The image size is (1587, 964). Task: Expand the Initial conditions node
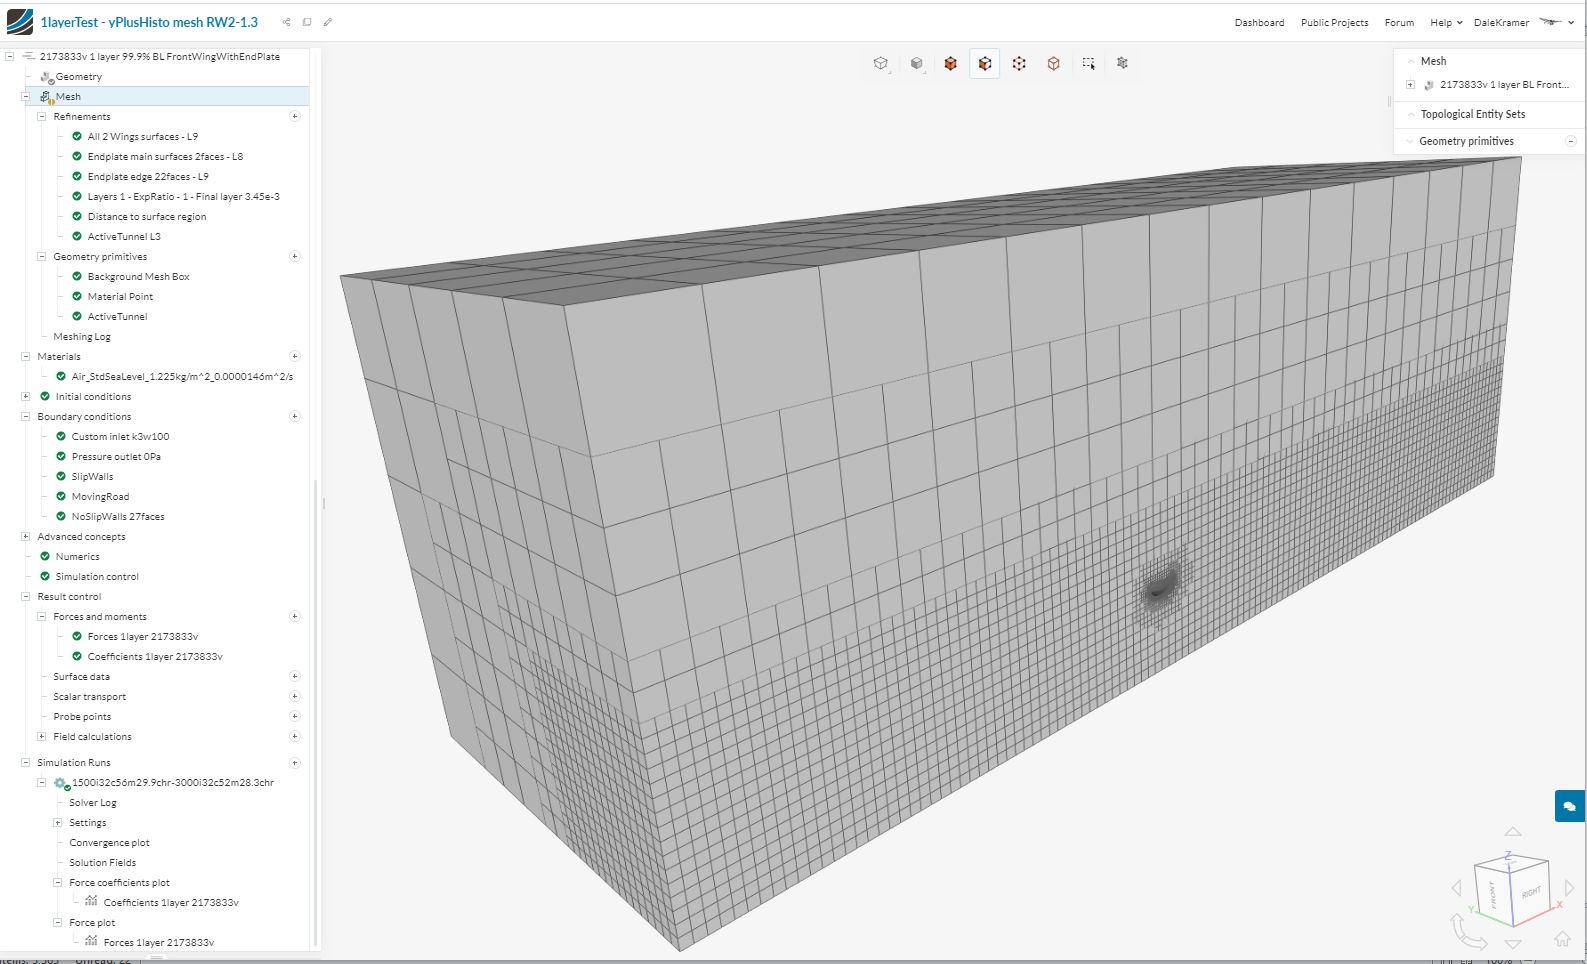coord(26,397)
